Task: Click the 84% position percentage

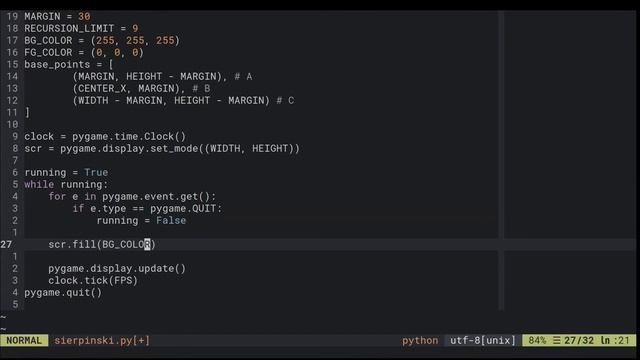Action: pos(537,340)
